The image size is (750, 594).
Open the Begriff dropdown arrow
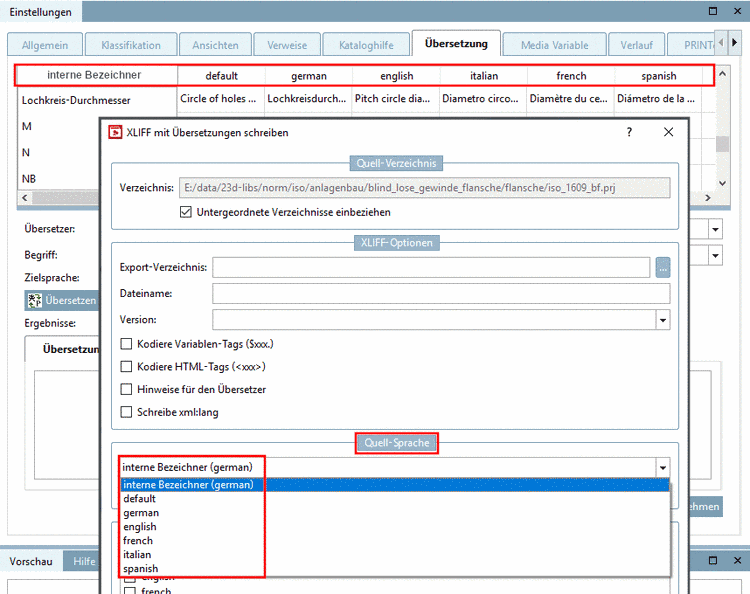click(x=715, y=255)
